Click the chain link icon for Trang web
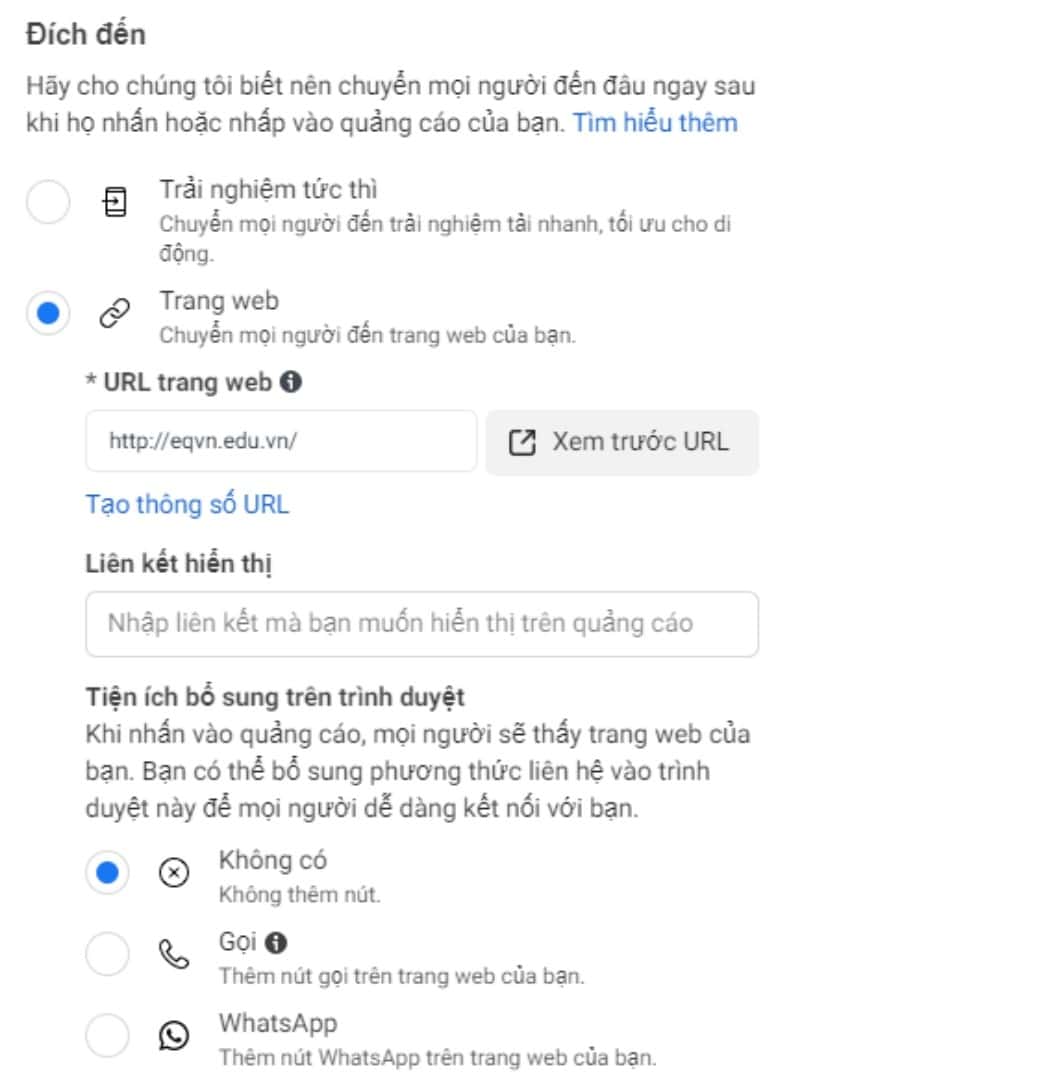Image resolution: width=1058 pixels, height=1080 pixels. point(116,315)
